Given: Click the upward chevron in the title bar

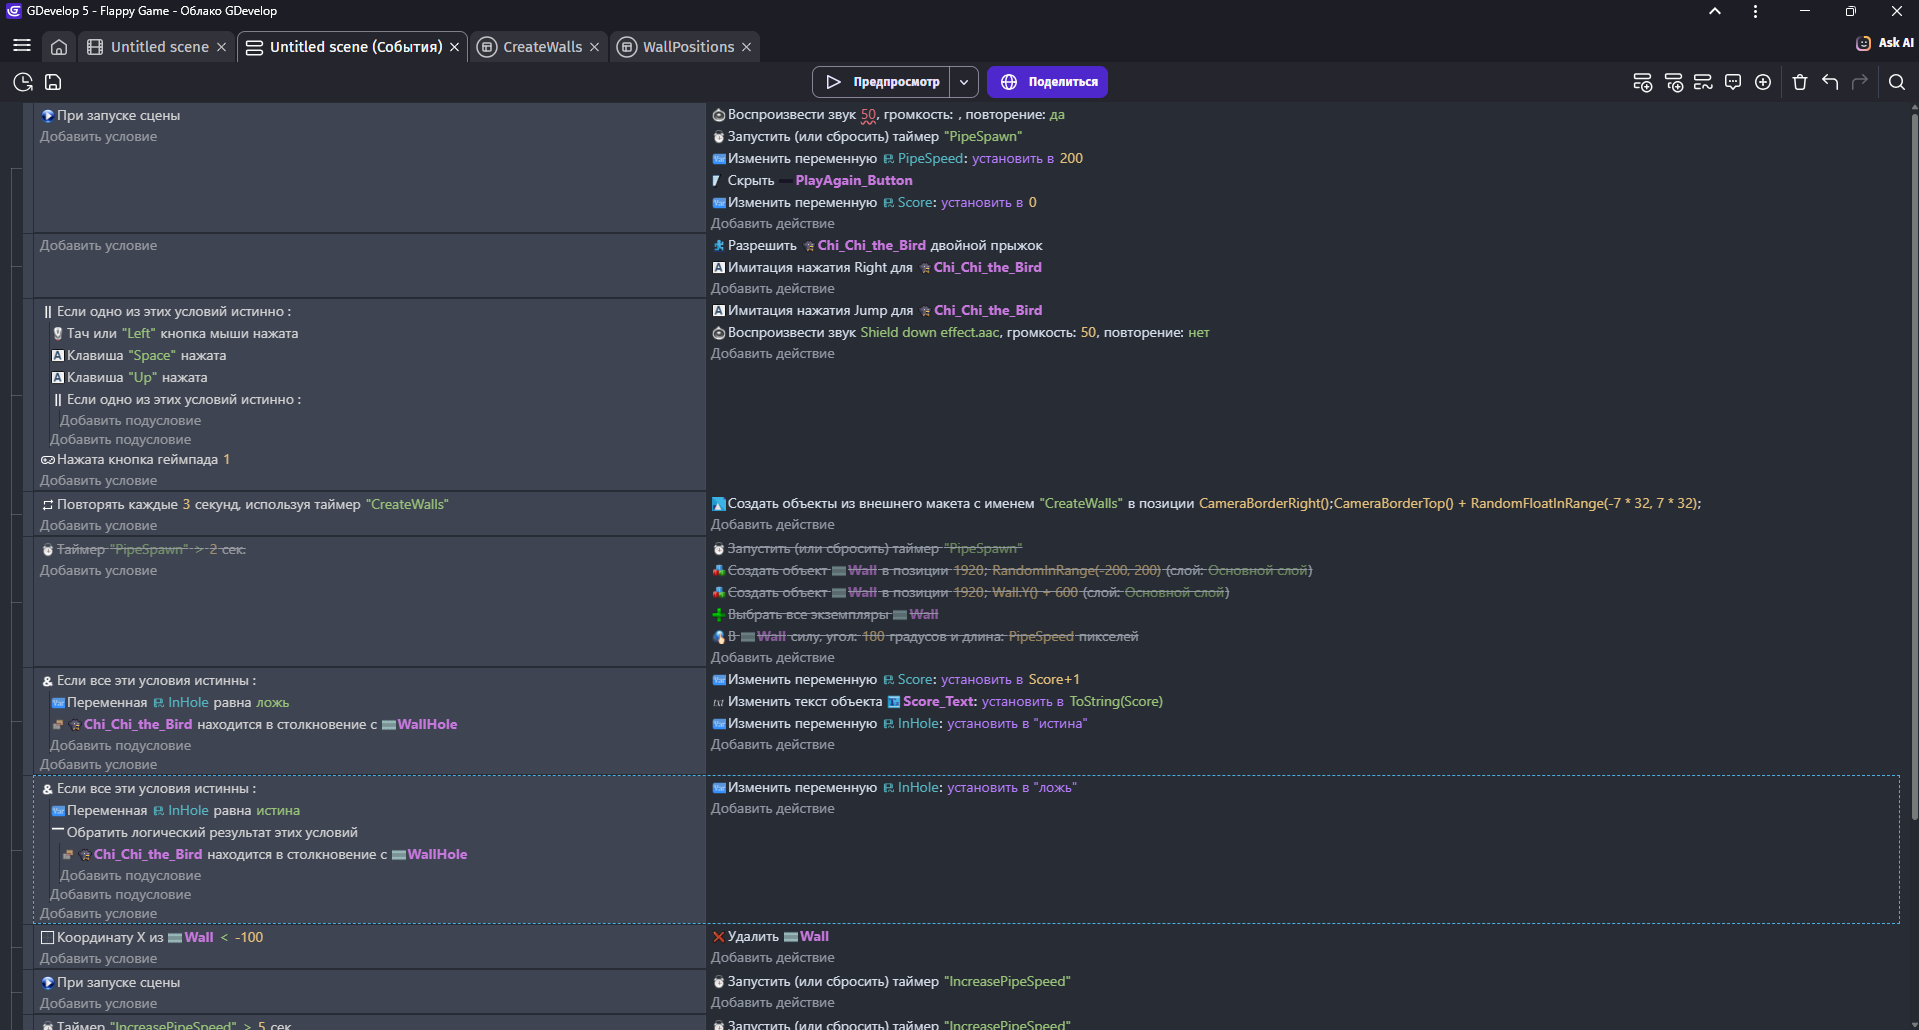Looking at the screenshot, I should 1714,11.
